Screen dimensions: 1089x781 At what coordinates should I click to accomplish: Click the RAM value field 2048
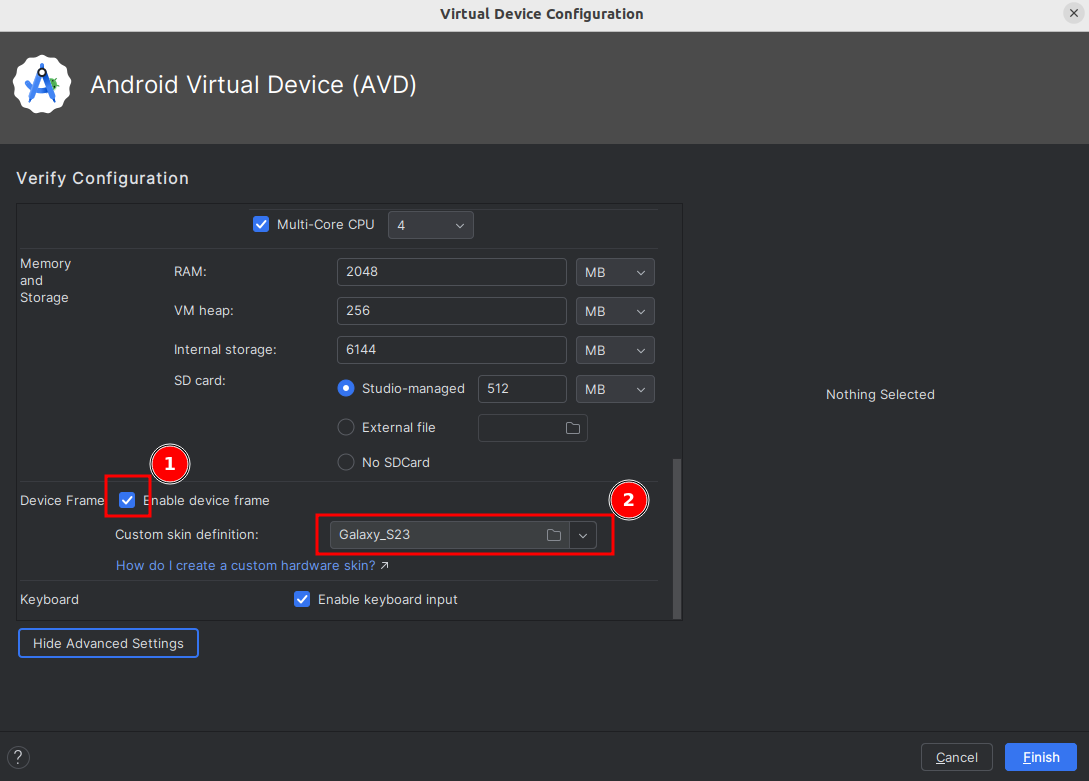(x=451, y=272)
